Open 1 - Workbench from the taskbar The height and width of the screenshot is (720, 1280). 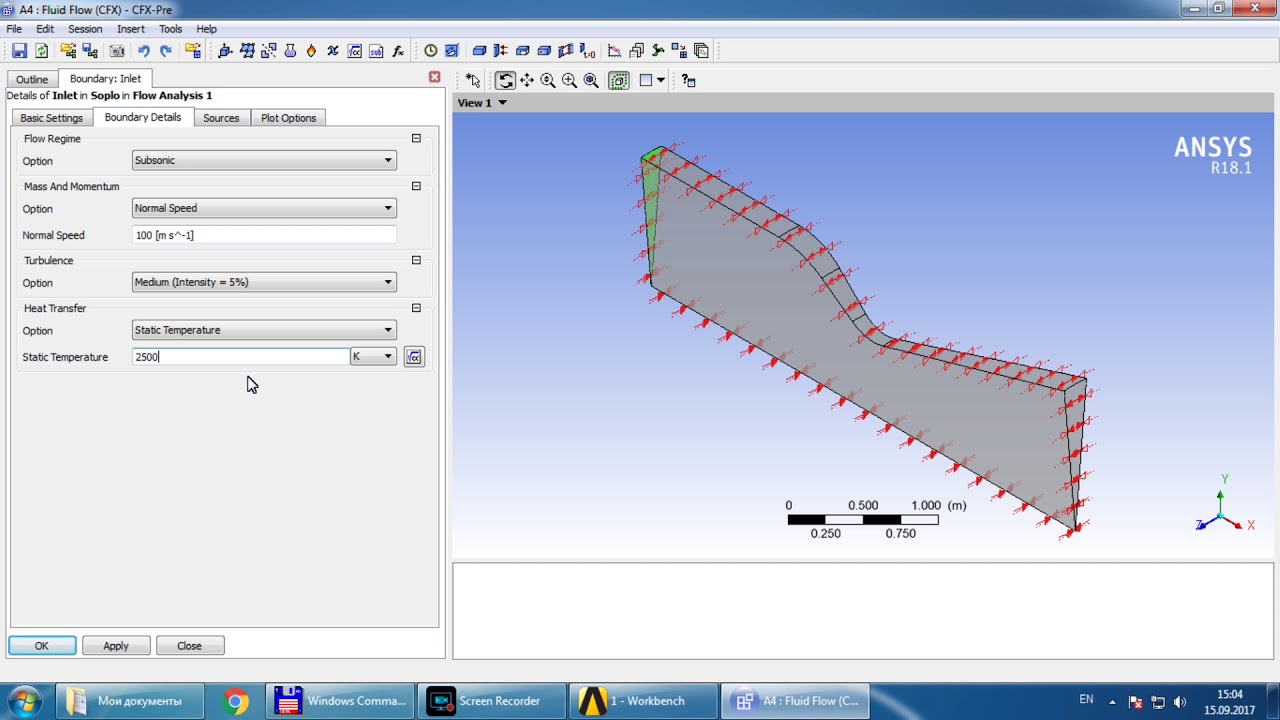pos(643,701)
